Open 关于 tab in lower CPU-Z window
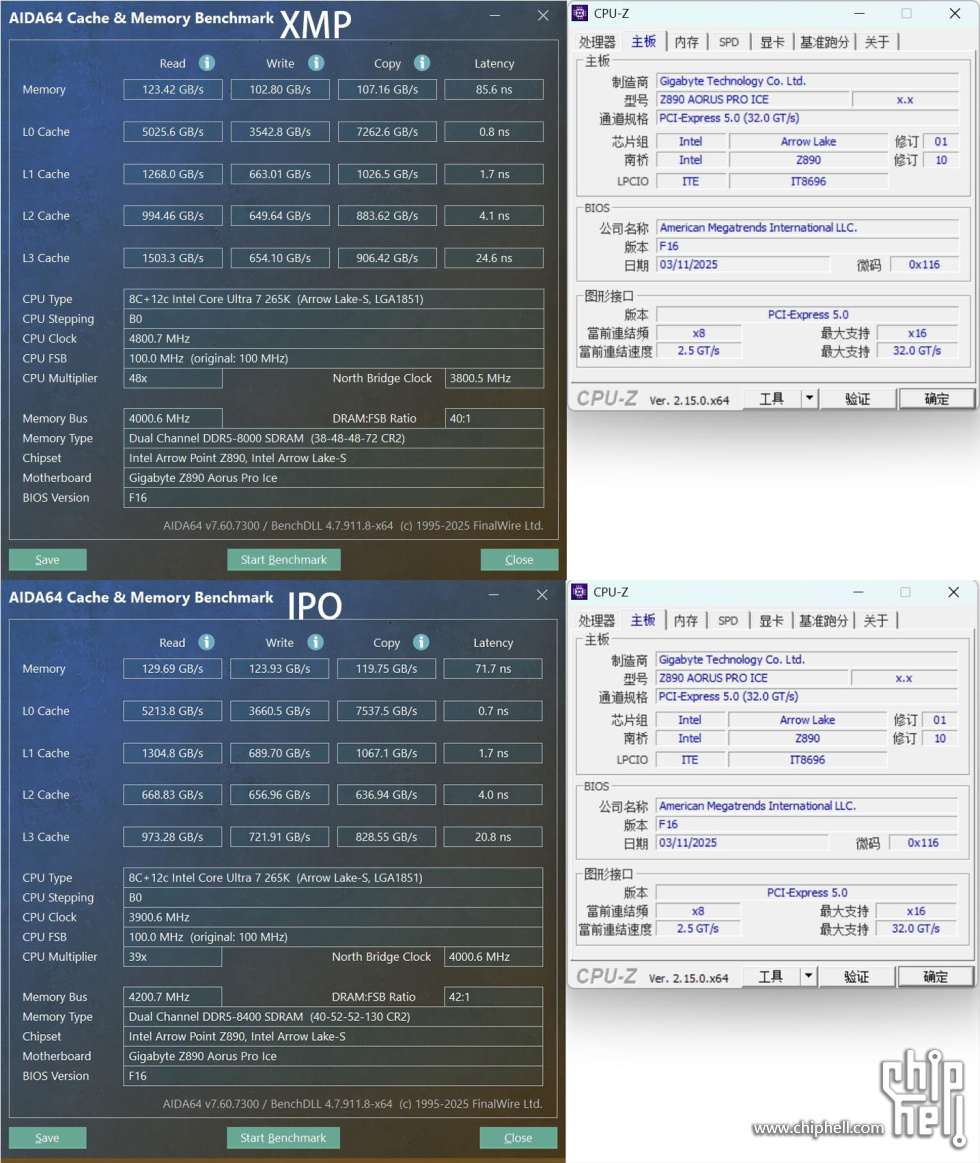Image resolution: width=980 pixels, height=1163 pixels. click(876, 621)
